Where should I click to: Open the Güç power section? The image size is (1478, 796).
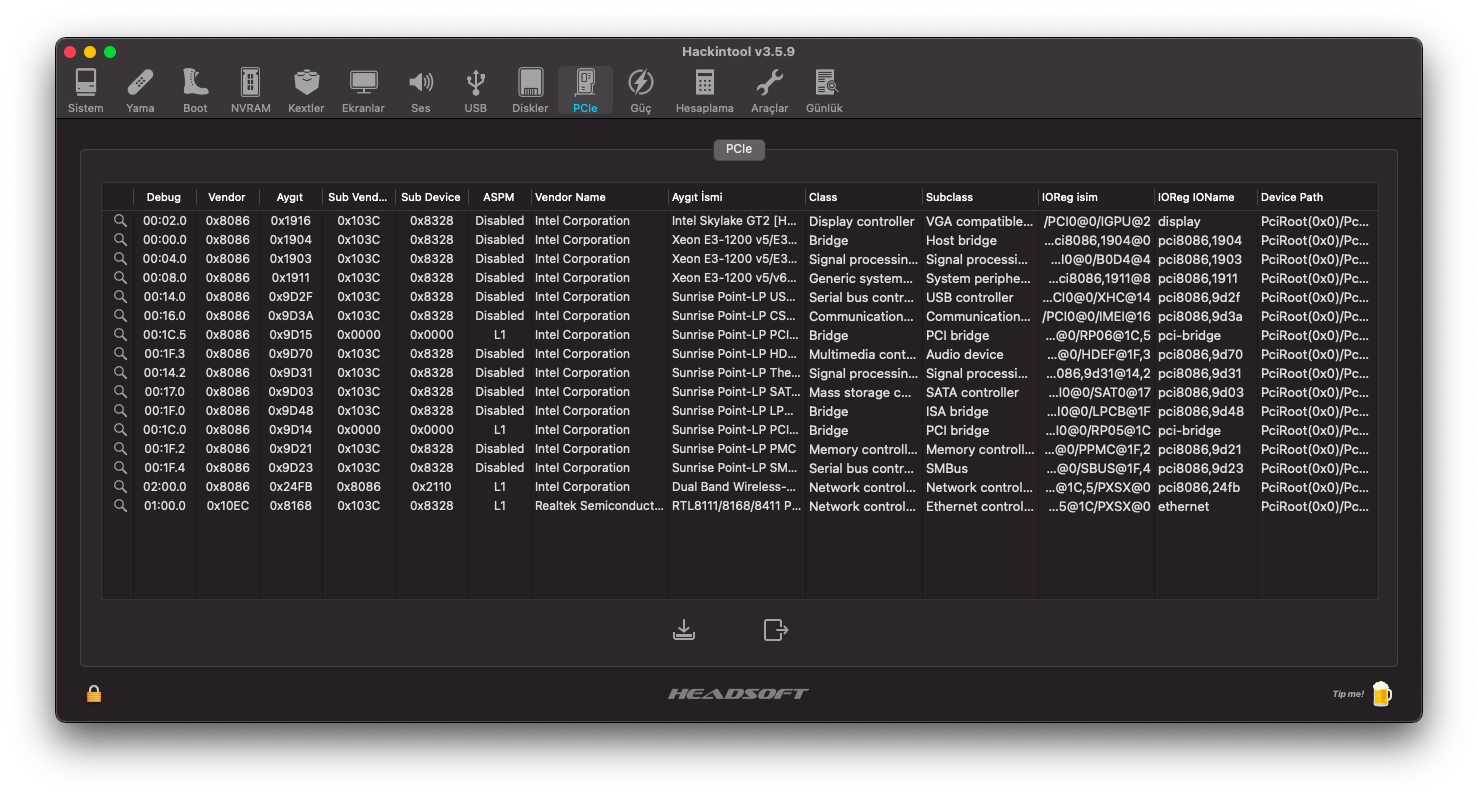(x=640, y=90)
